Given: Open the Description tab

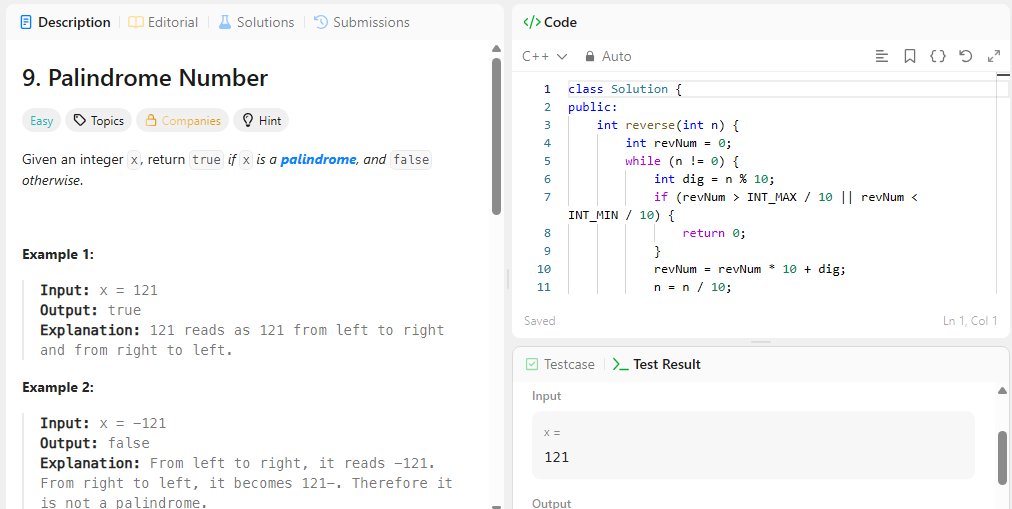Looking at the screenshot, I should click(x=65, y=22).
